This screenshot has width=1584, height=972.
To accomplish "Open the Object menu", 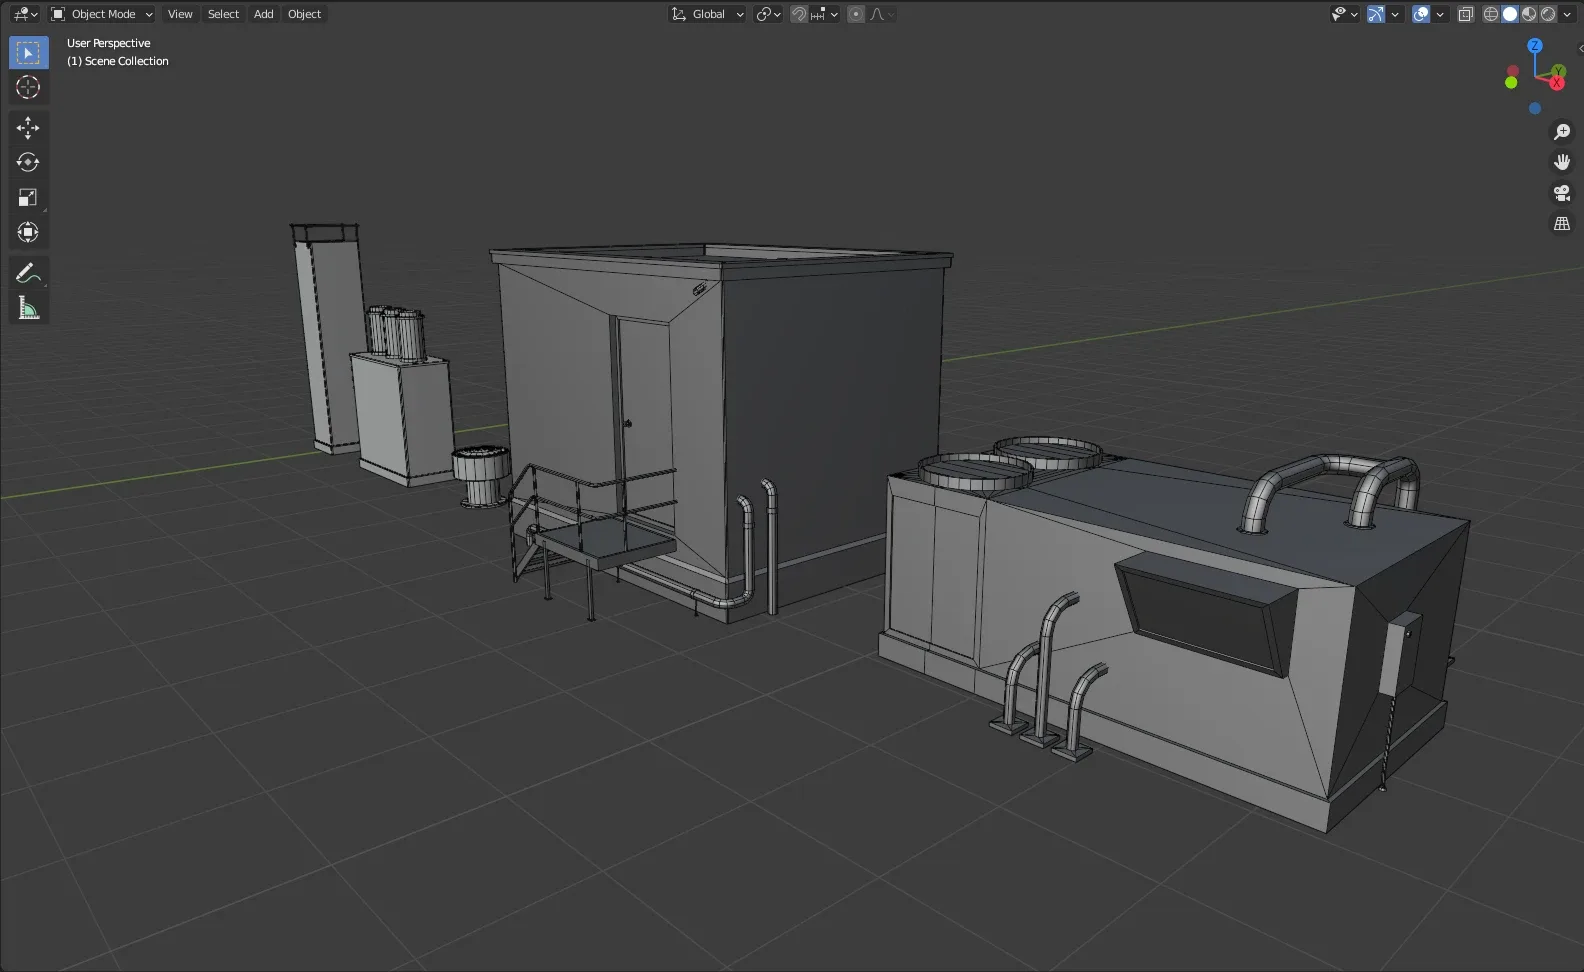I will pyautogui.click(x=304, y=14).
